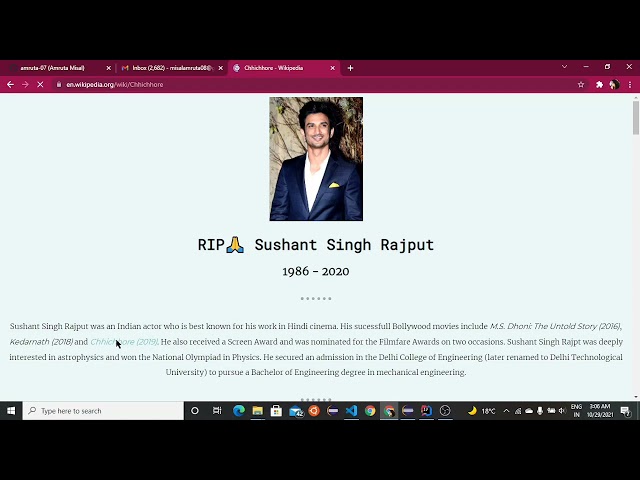The width and height of the screenshot is (640, 480).
Task: Click the Sushant Singh Rajput photo
Action: 316,159
